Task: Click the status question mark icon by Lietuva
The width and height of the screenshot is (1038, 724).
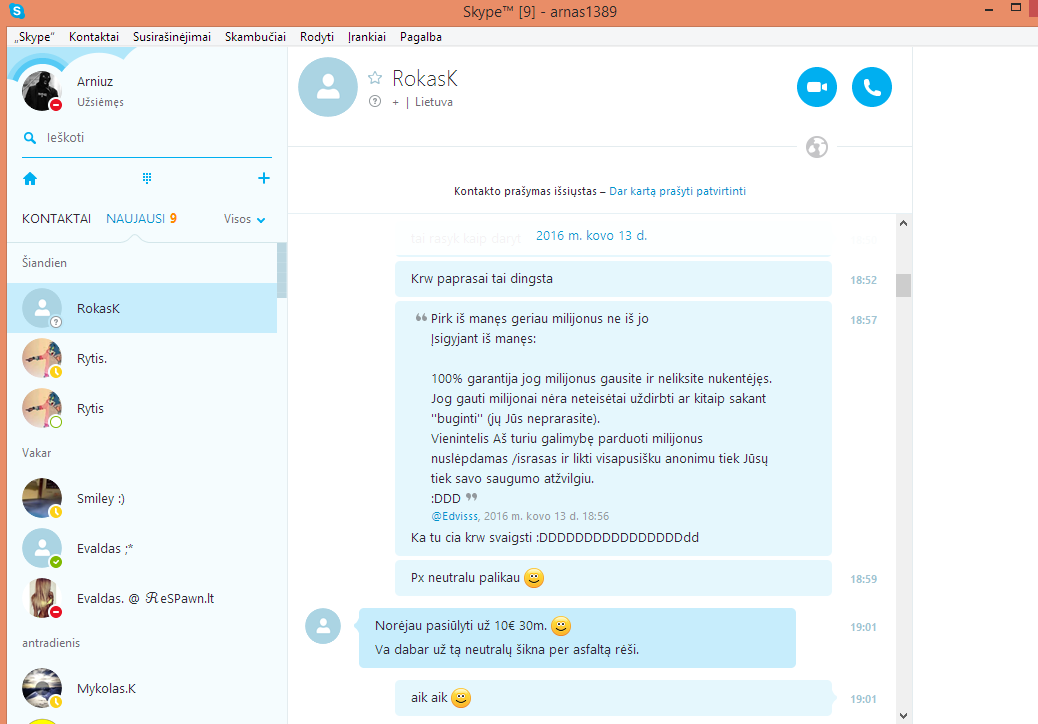Action: tap(375, 101)
